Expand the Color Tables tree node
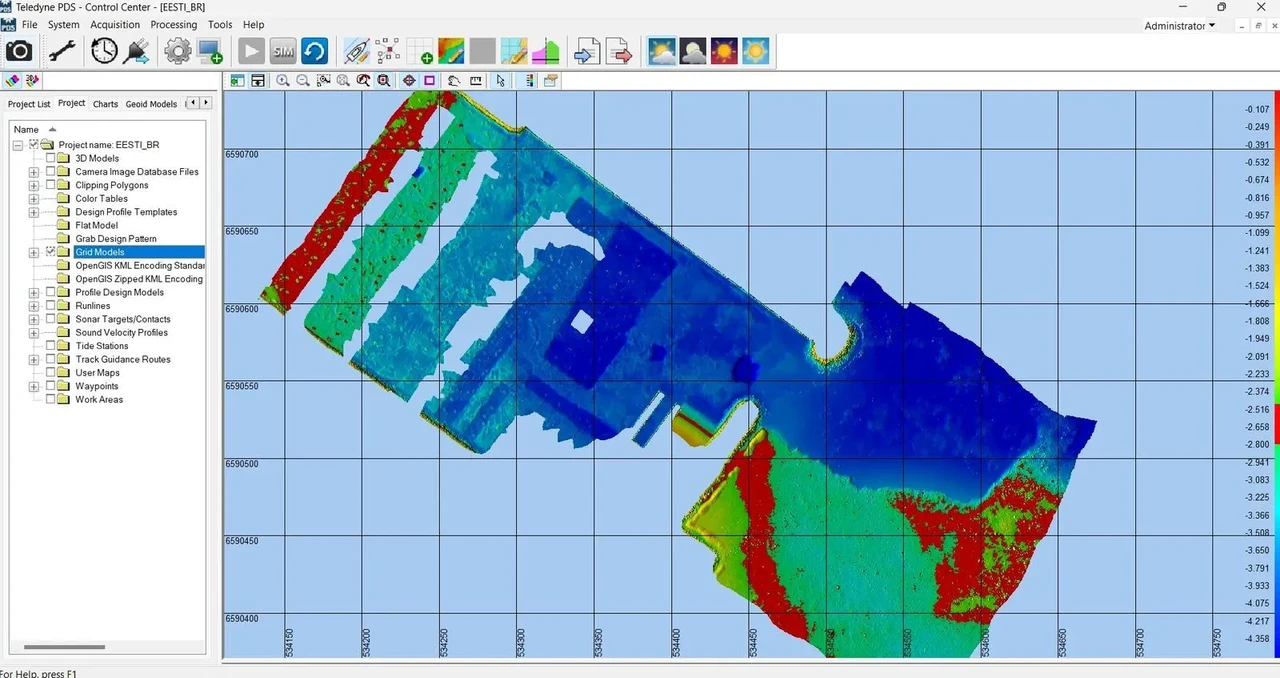1280x678 pixels. point(34,199)
